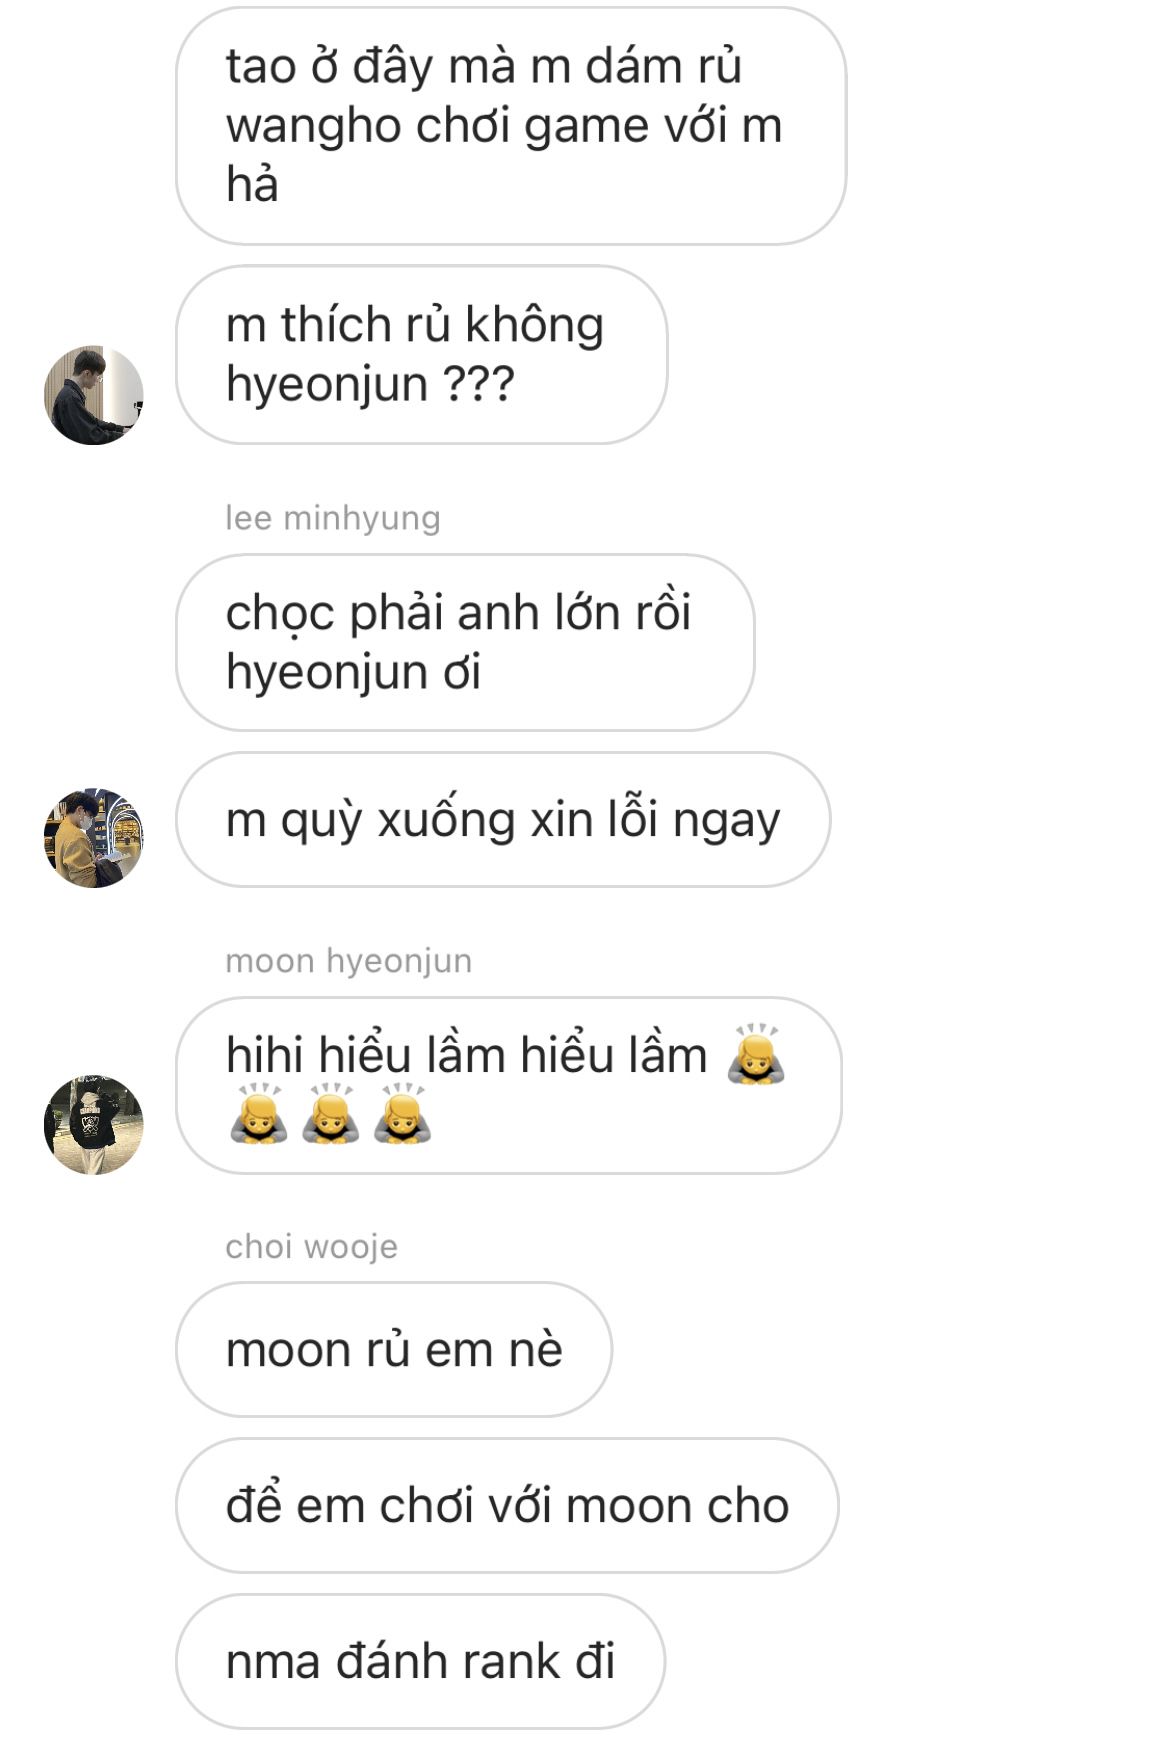Tap middle bowing emoji on second line
The width and height of the screenshot is (1170, 1738).
(x=331, y=1114)
